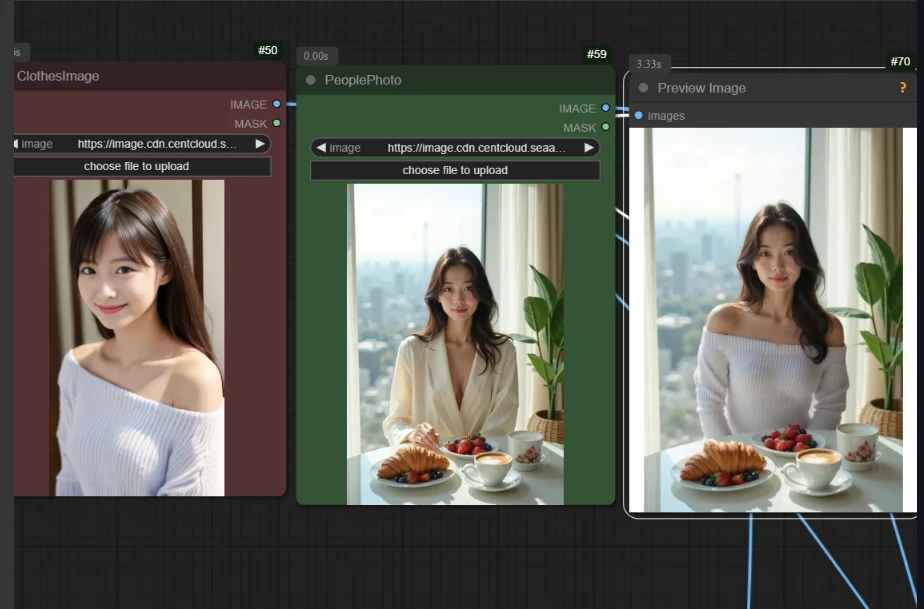Click the MASK output label on ClothesImage

pyautogui.click(x=250, y=124)
